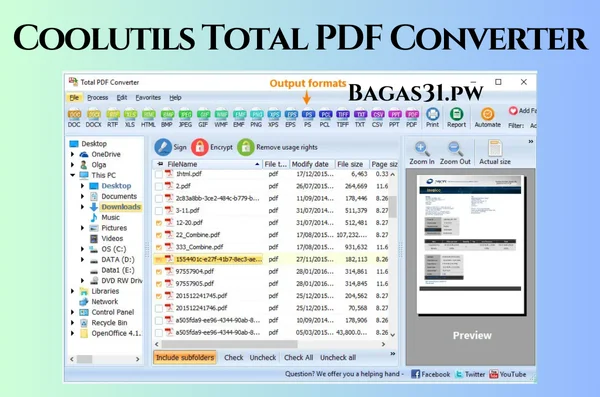Image resolution: width=600 pixels, height=397 pixels.
Task: Expand the OS (C:) drive node
Action: point(82,249)
